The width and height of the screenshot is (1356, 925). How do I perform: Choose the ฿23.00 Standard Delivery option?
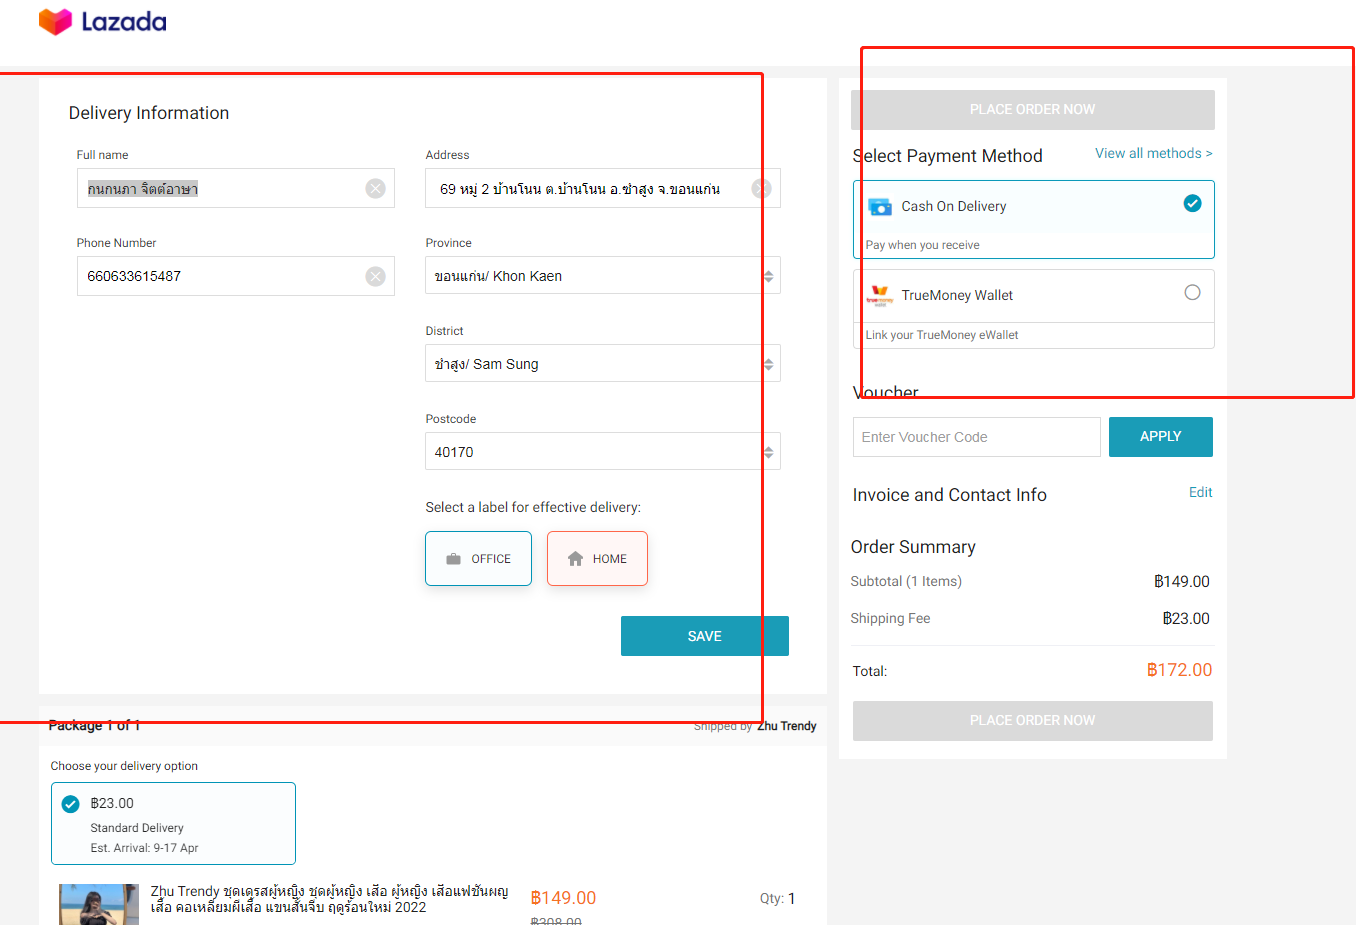tap(173, 823)
